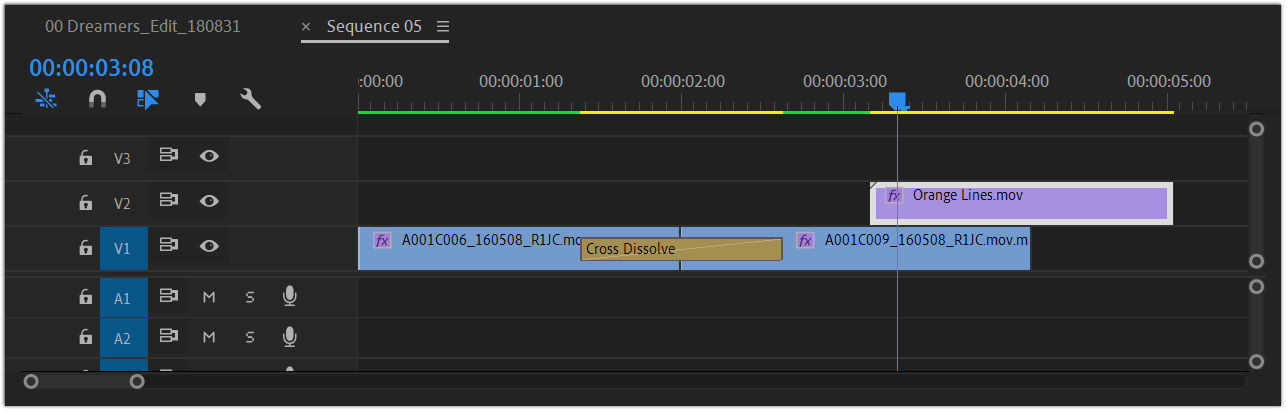This screenshot has width=1287, height=412.
Task: Enable voice-over record on A1
Action: click(290, 296)
